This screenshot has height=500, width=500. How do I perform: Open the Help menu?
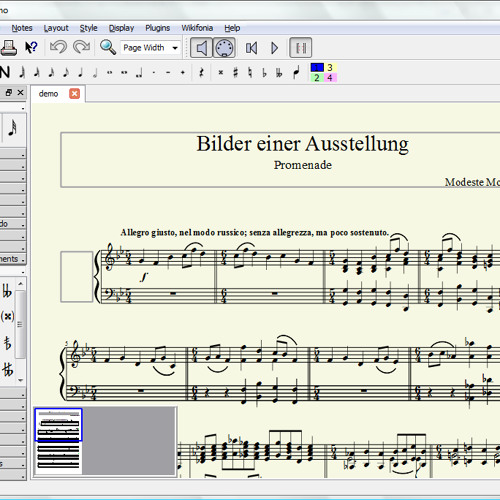coord(232,28)
